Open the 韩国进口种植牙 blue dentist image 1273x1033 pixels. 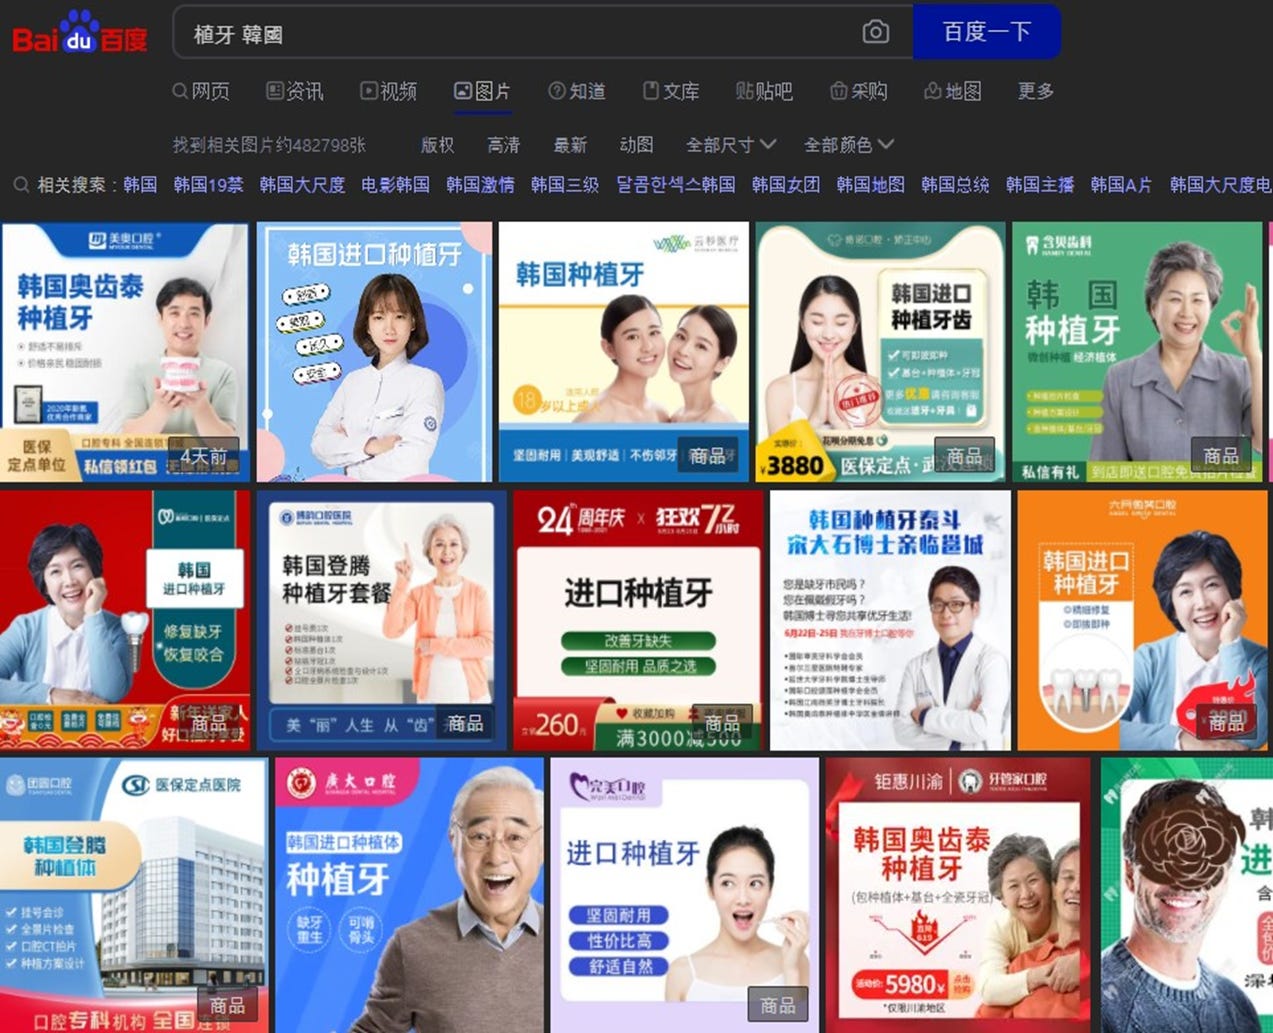click(x=374, y=352)
